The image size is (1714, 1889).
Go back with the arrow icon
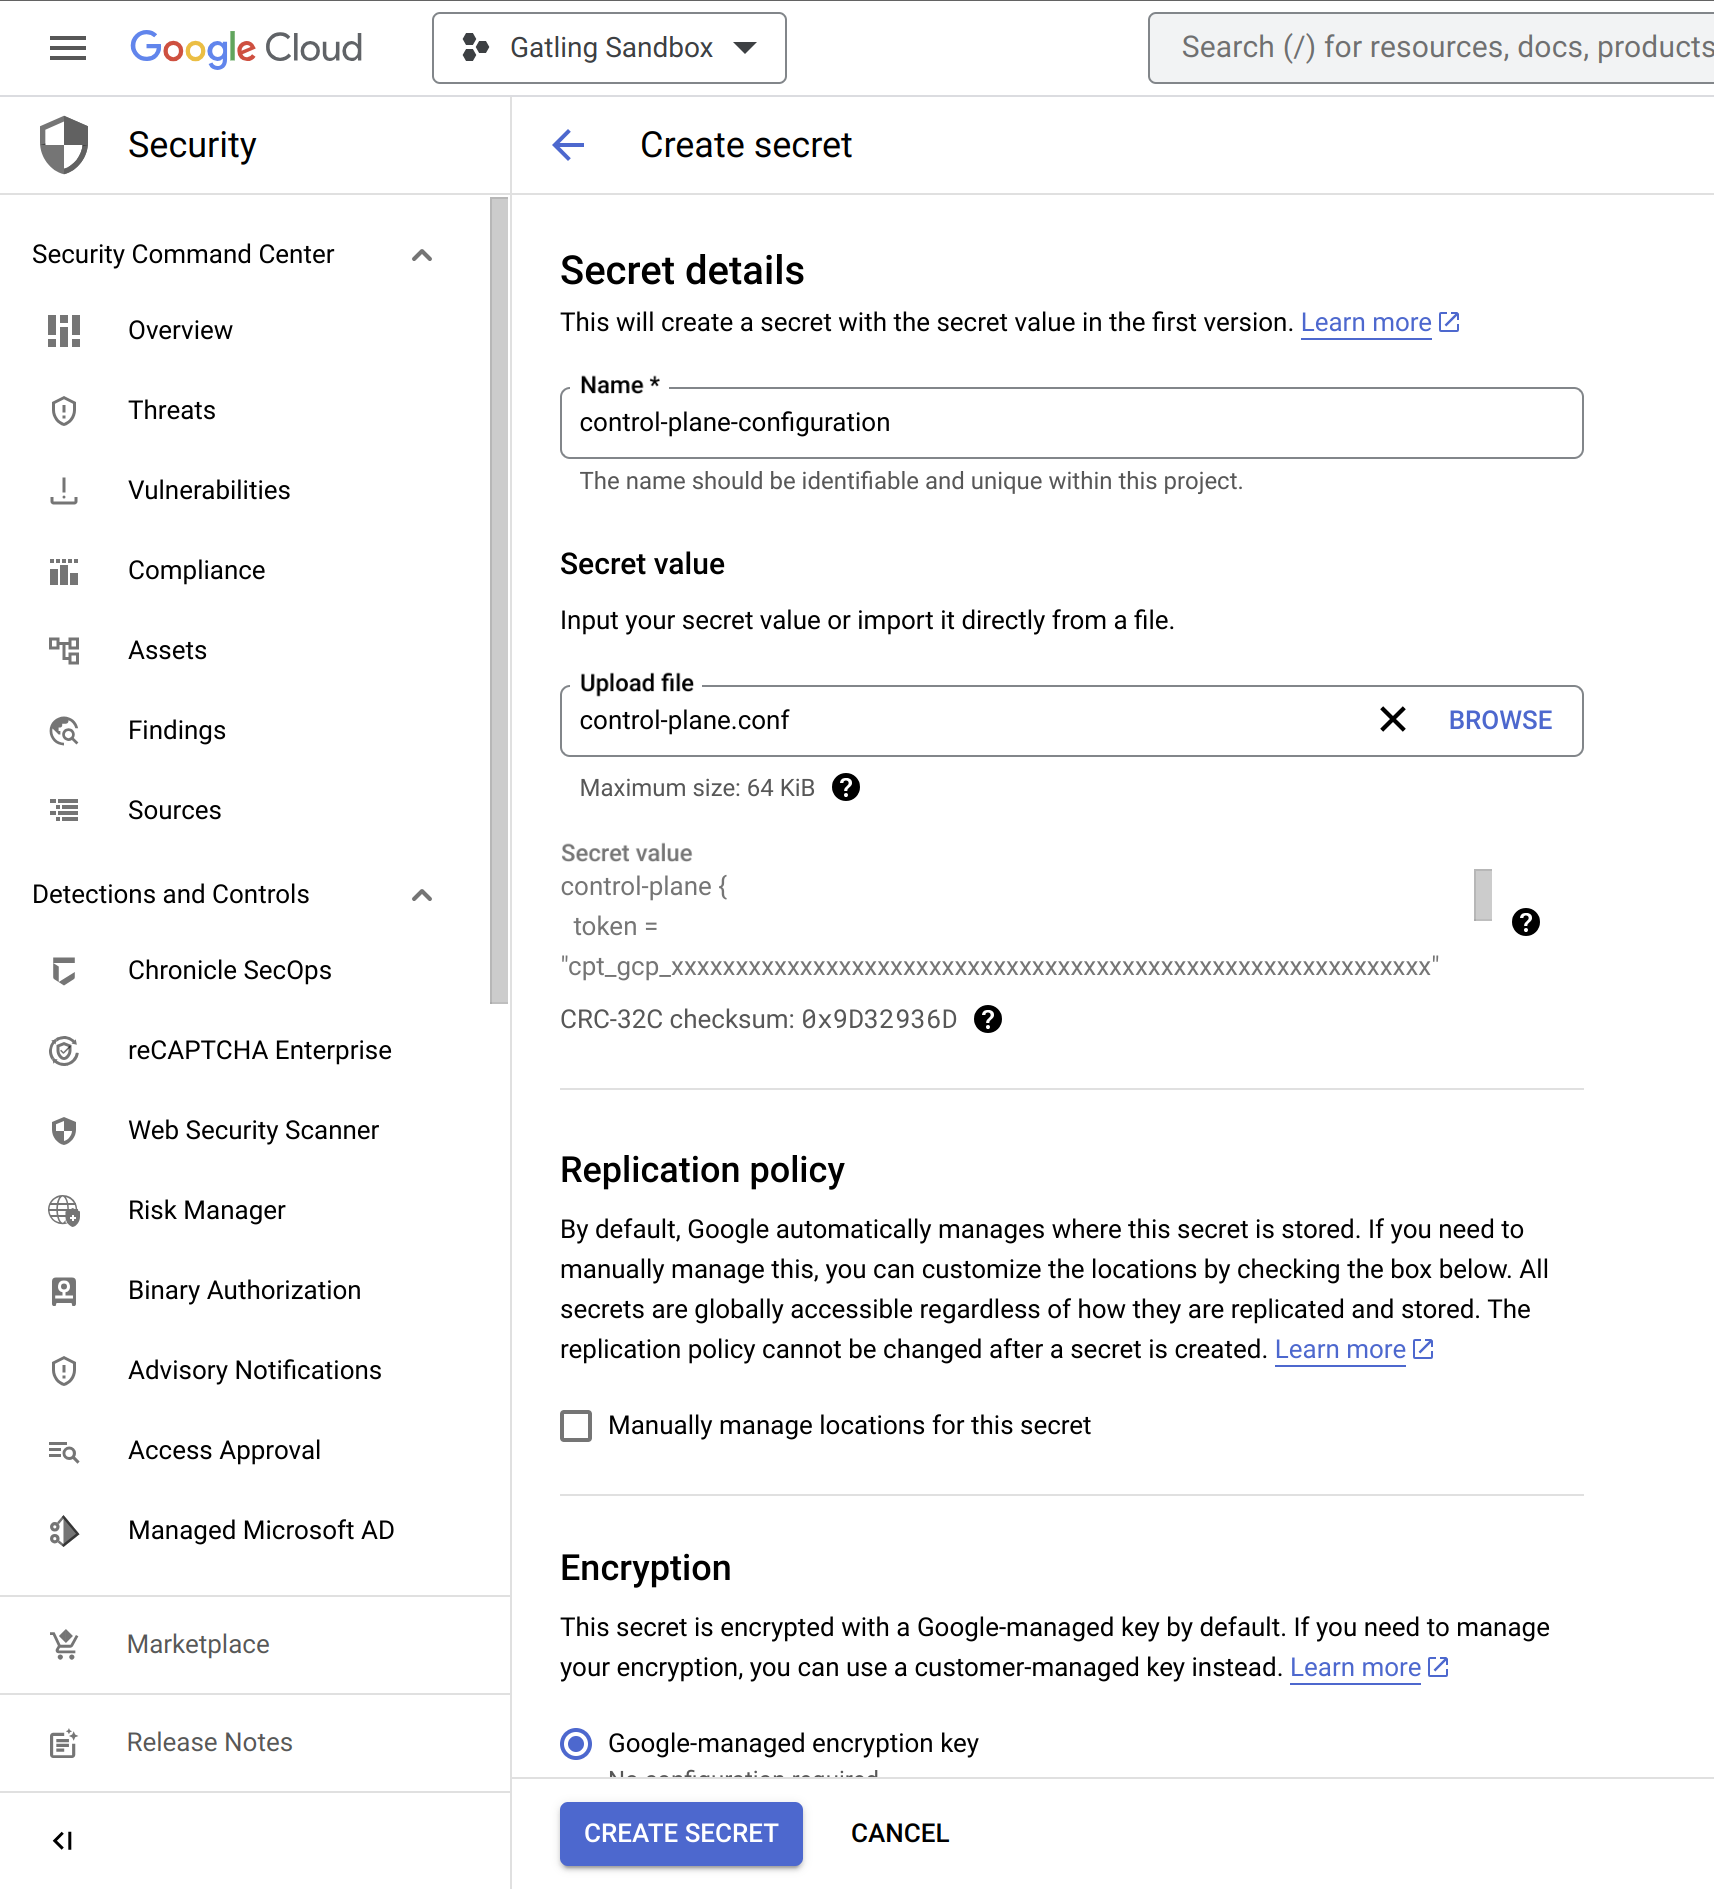[x=568, y=145]
